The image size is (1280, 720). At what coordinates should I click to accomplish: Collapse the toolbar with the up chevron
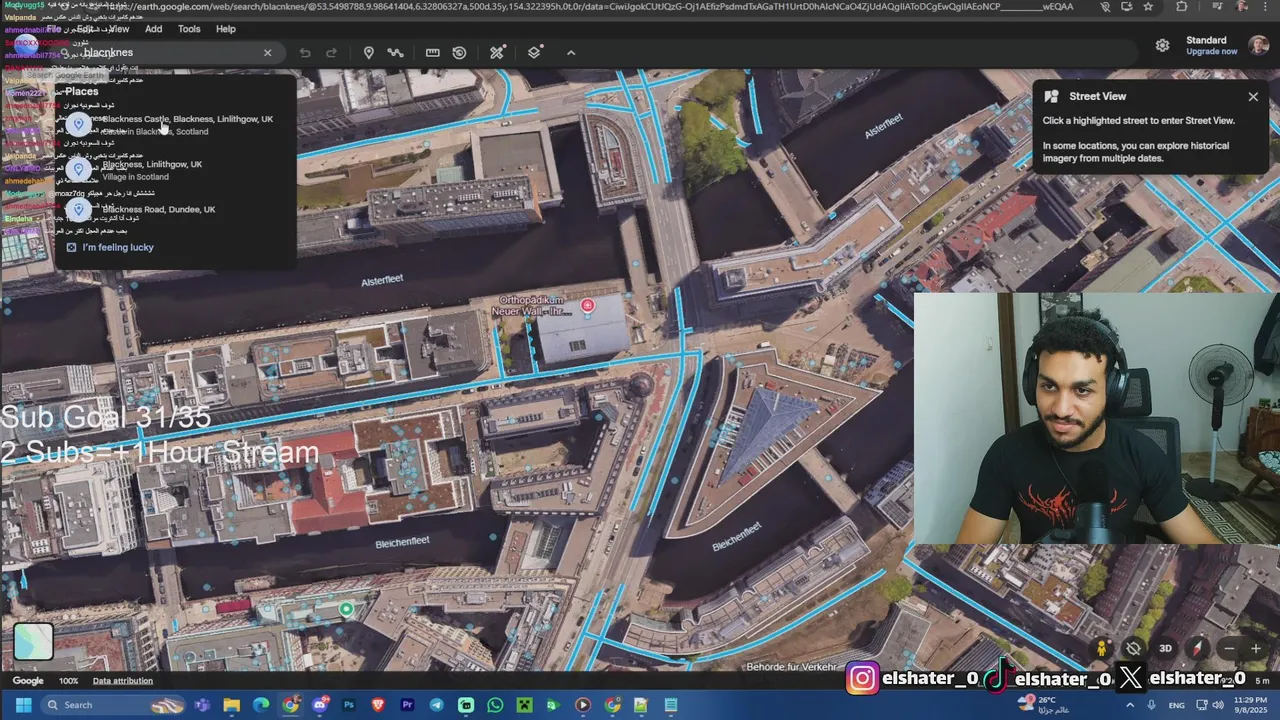(x=571, y=53)
